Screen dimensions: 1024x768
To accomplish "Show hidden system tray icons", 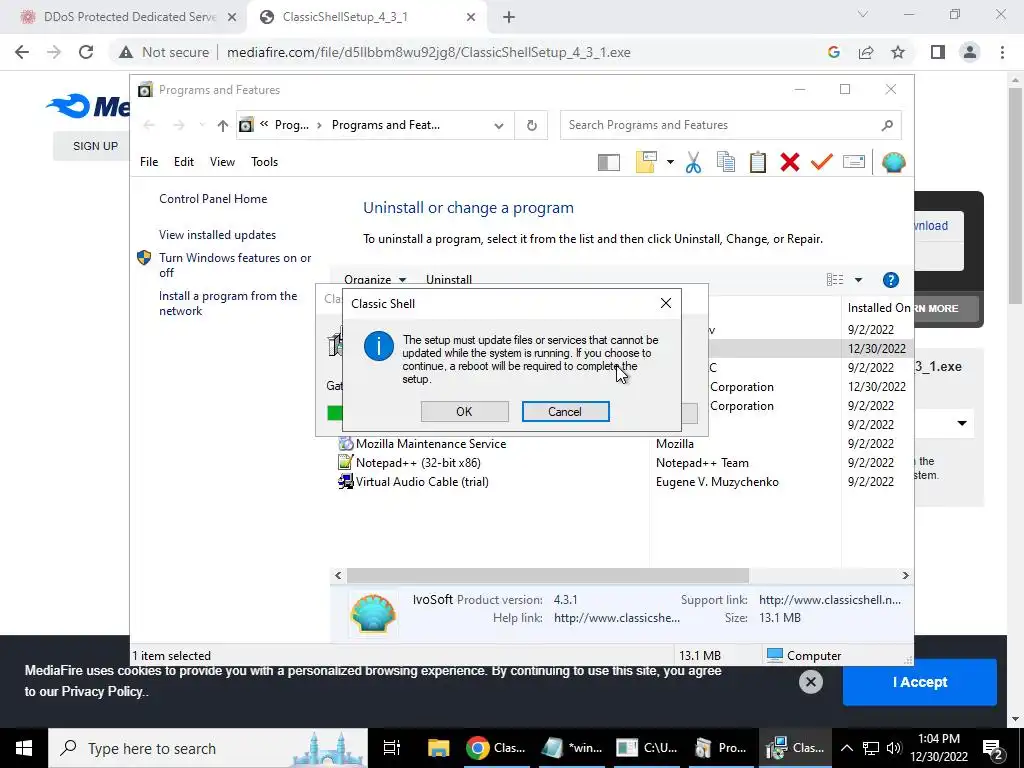I will pyautogui.click(x=846, y=748).
